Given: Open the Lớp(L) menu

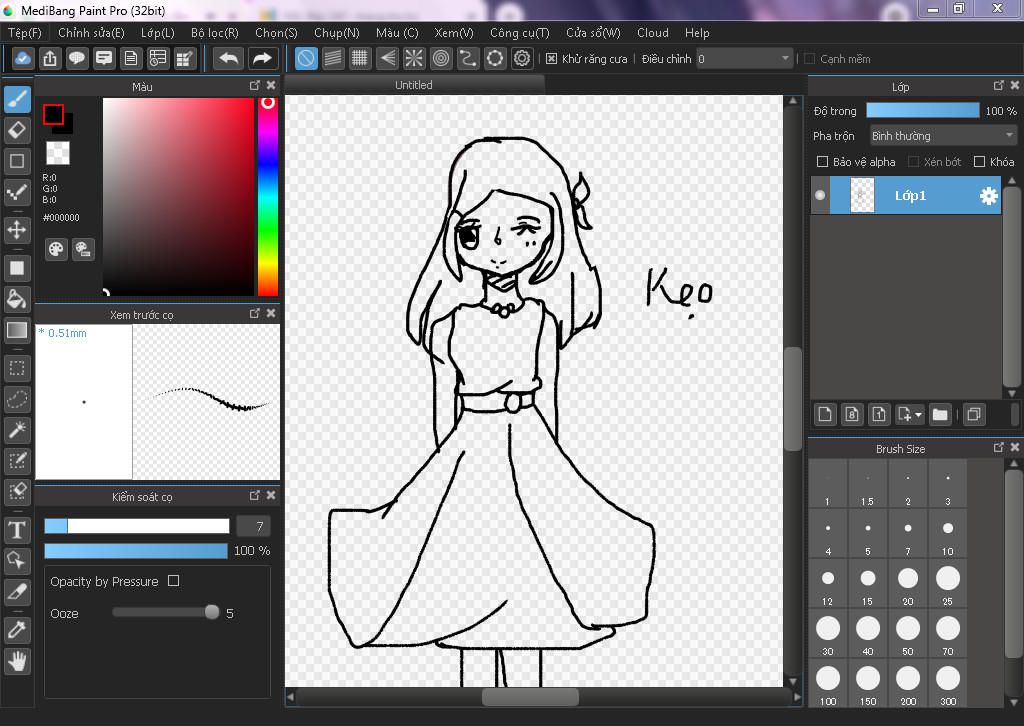Looking at the screenshot, I should 157,33.
